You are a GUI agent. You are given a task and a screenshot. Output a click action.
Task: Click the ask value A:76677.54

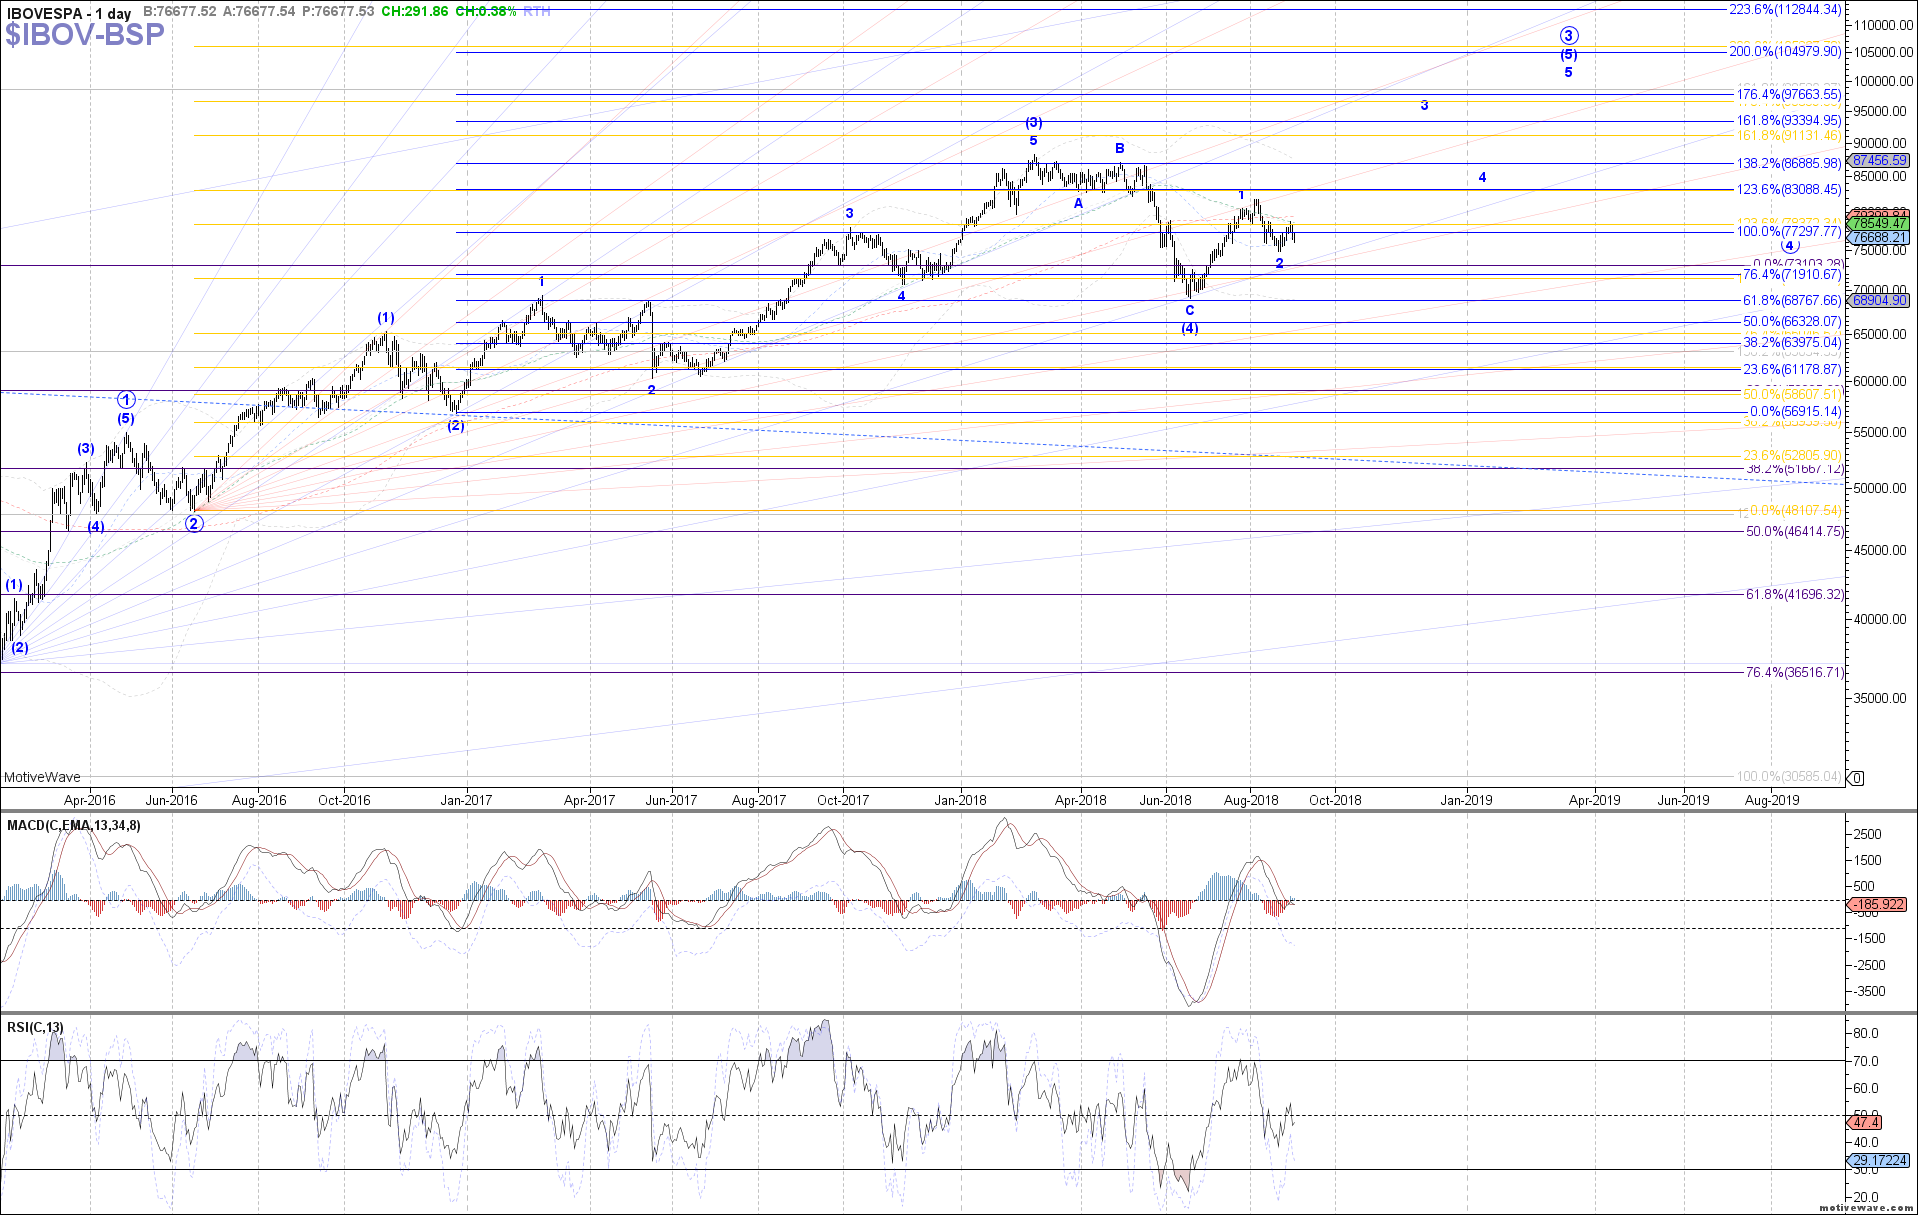259,12
